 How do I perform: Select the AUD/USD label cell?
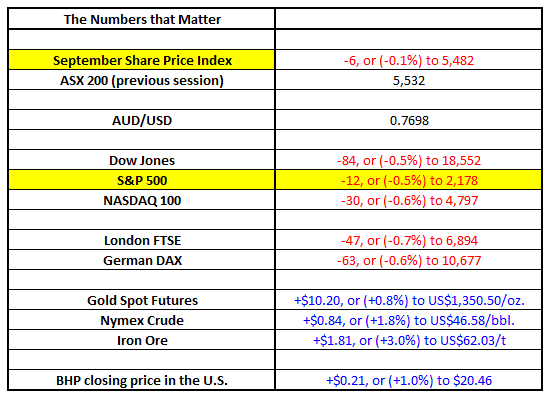click(x=142, y=120)
